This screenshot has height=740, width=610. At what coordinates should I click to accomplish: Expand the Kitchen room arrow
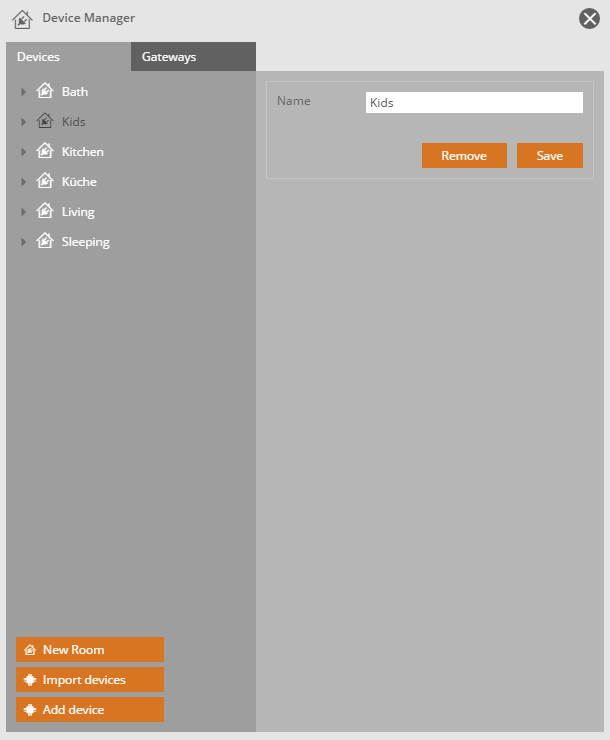(x=23, y=152)
